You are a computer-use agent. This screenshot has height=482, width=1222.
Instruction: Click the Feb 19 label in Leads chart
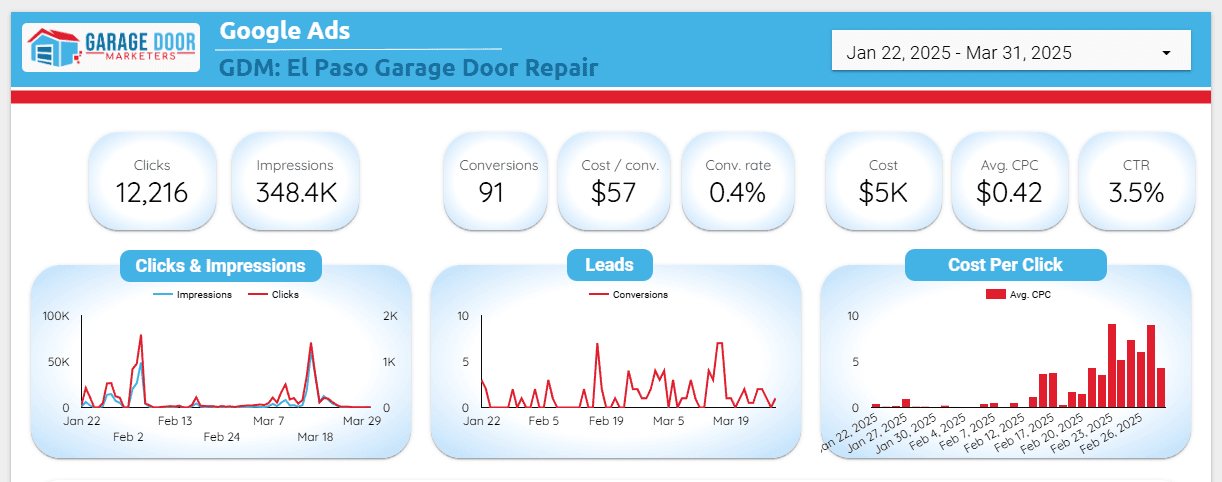coord(606,421)
